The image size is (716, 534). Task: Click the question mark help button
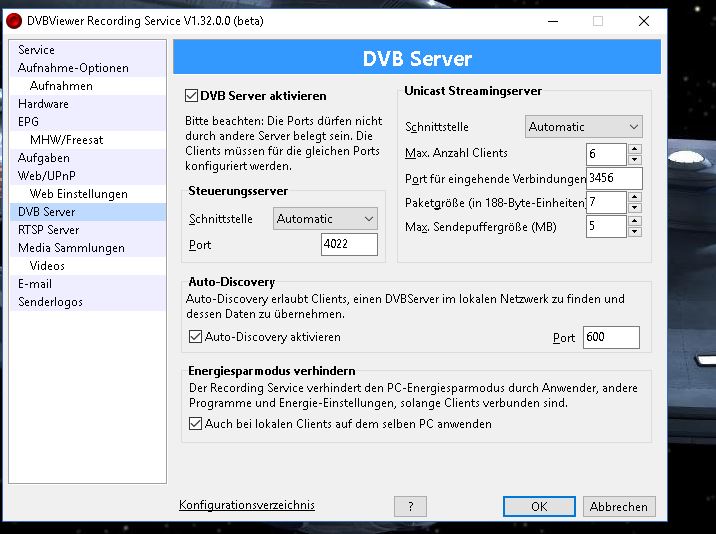(411, 507)
